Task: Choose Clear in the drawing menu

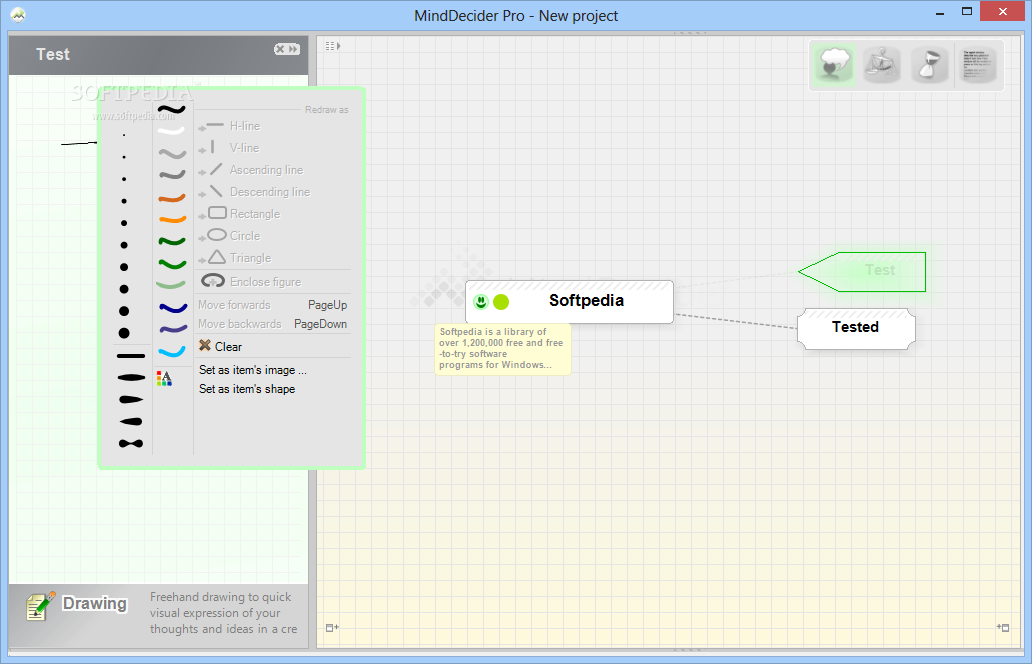Action: pos(228,347)
